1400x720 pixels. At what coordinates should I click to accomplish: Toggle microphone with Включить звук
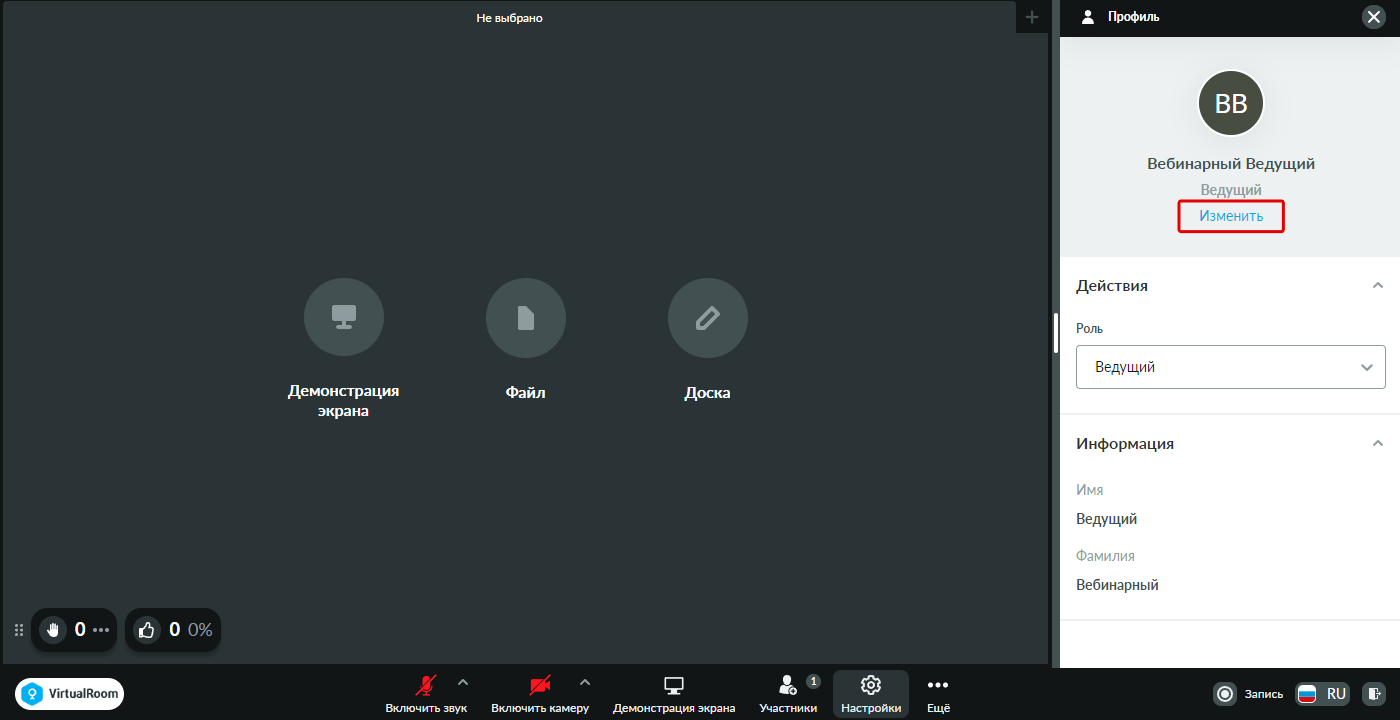426,694
